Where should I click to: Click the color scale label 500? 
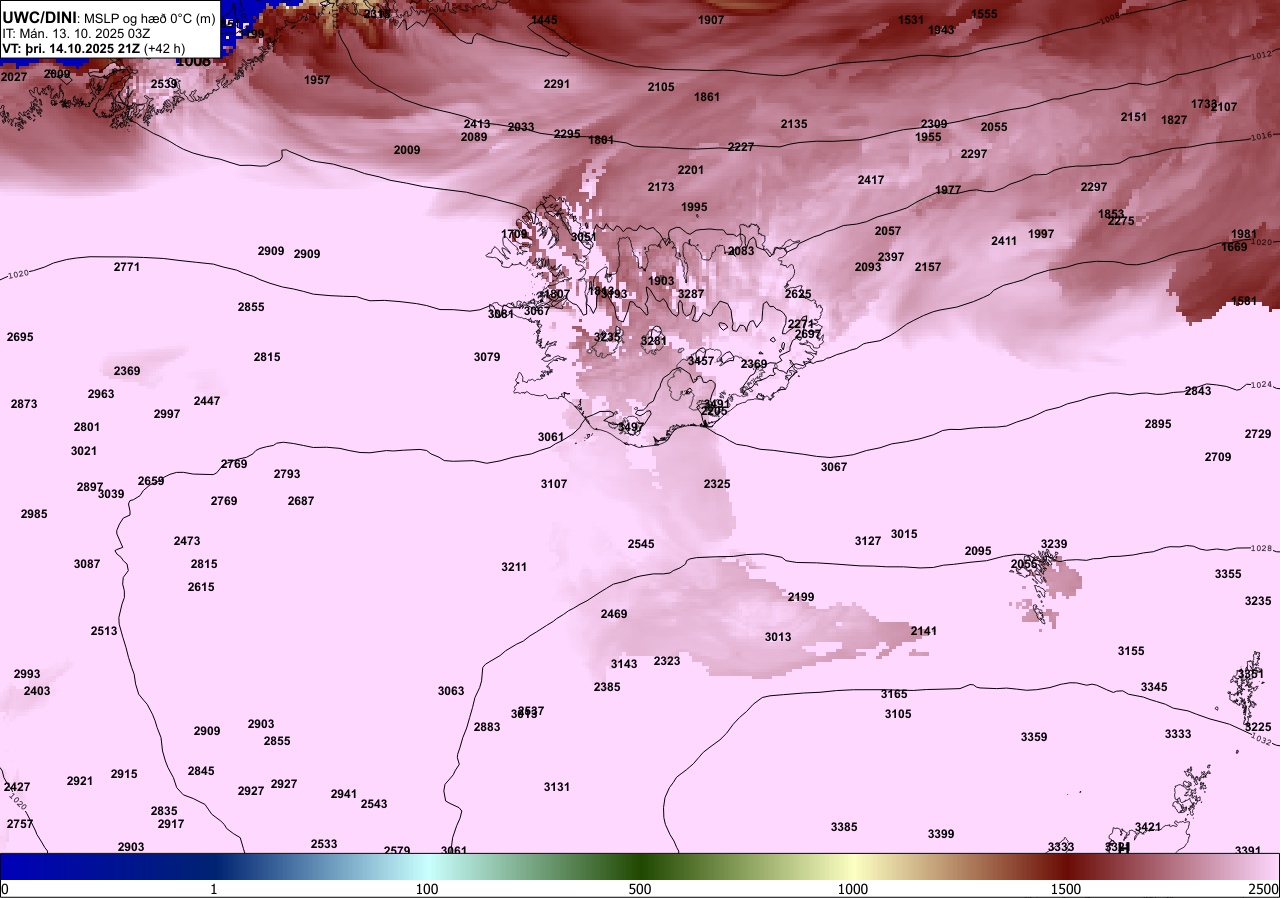(x=640, y=889)
